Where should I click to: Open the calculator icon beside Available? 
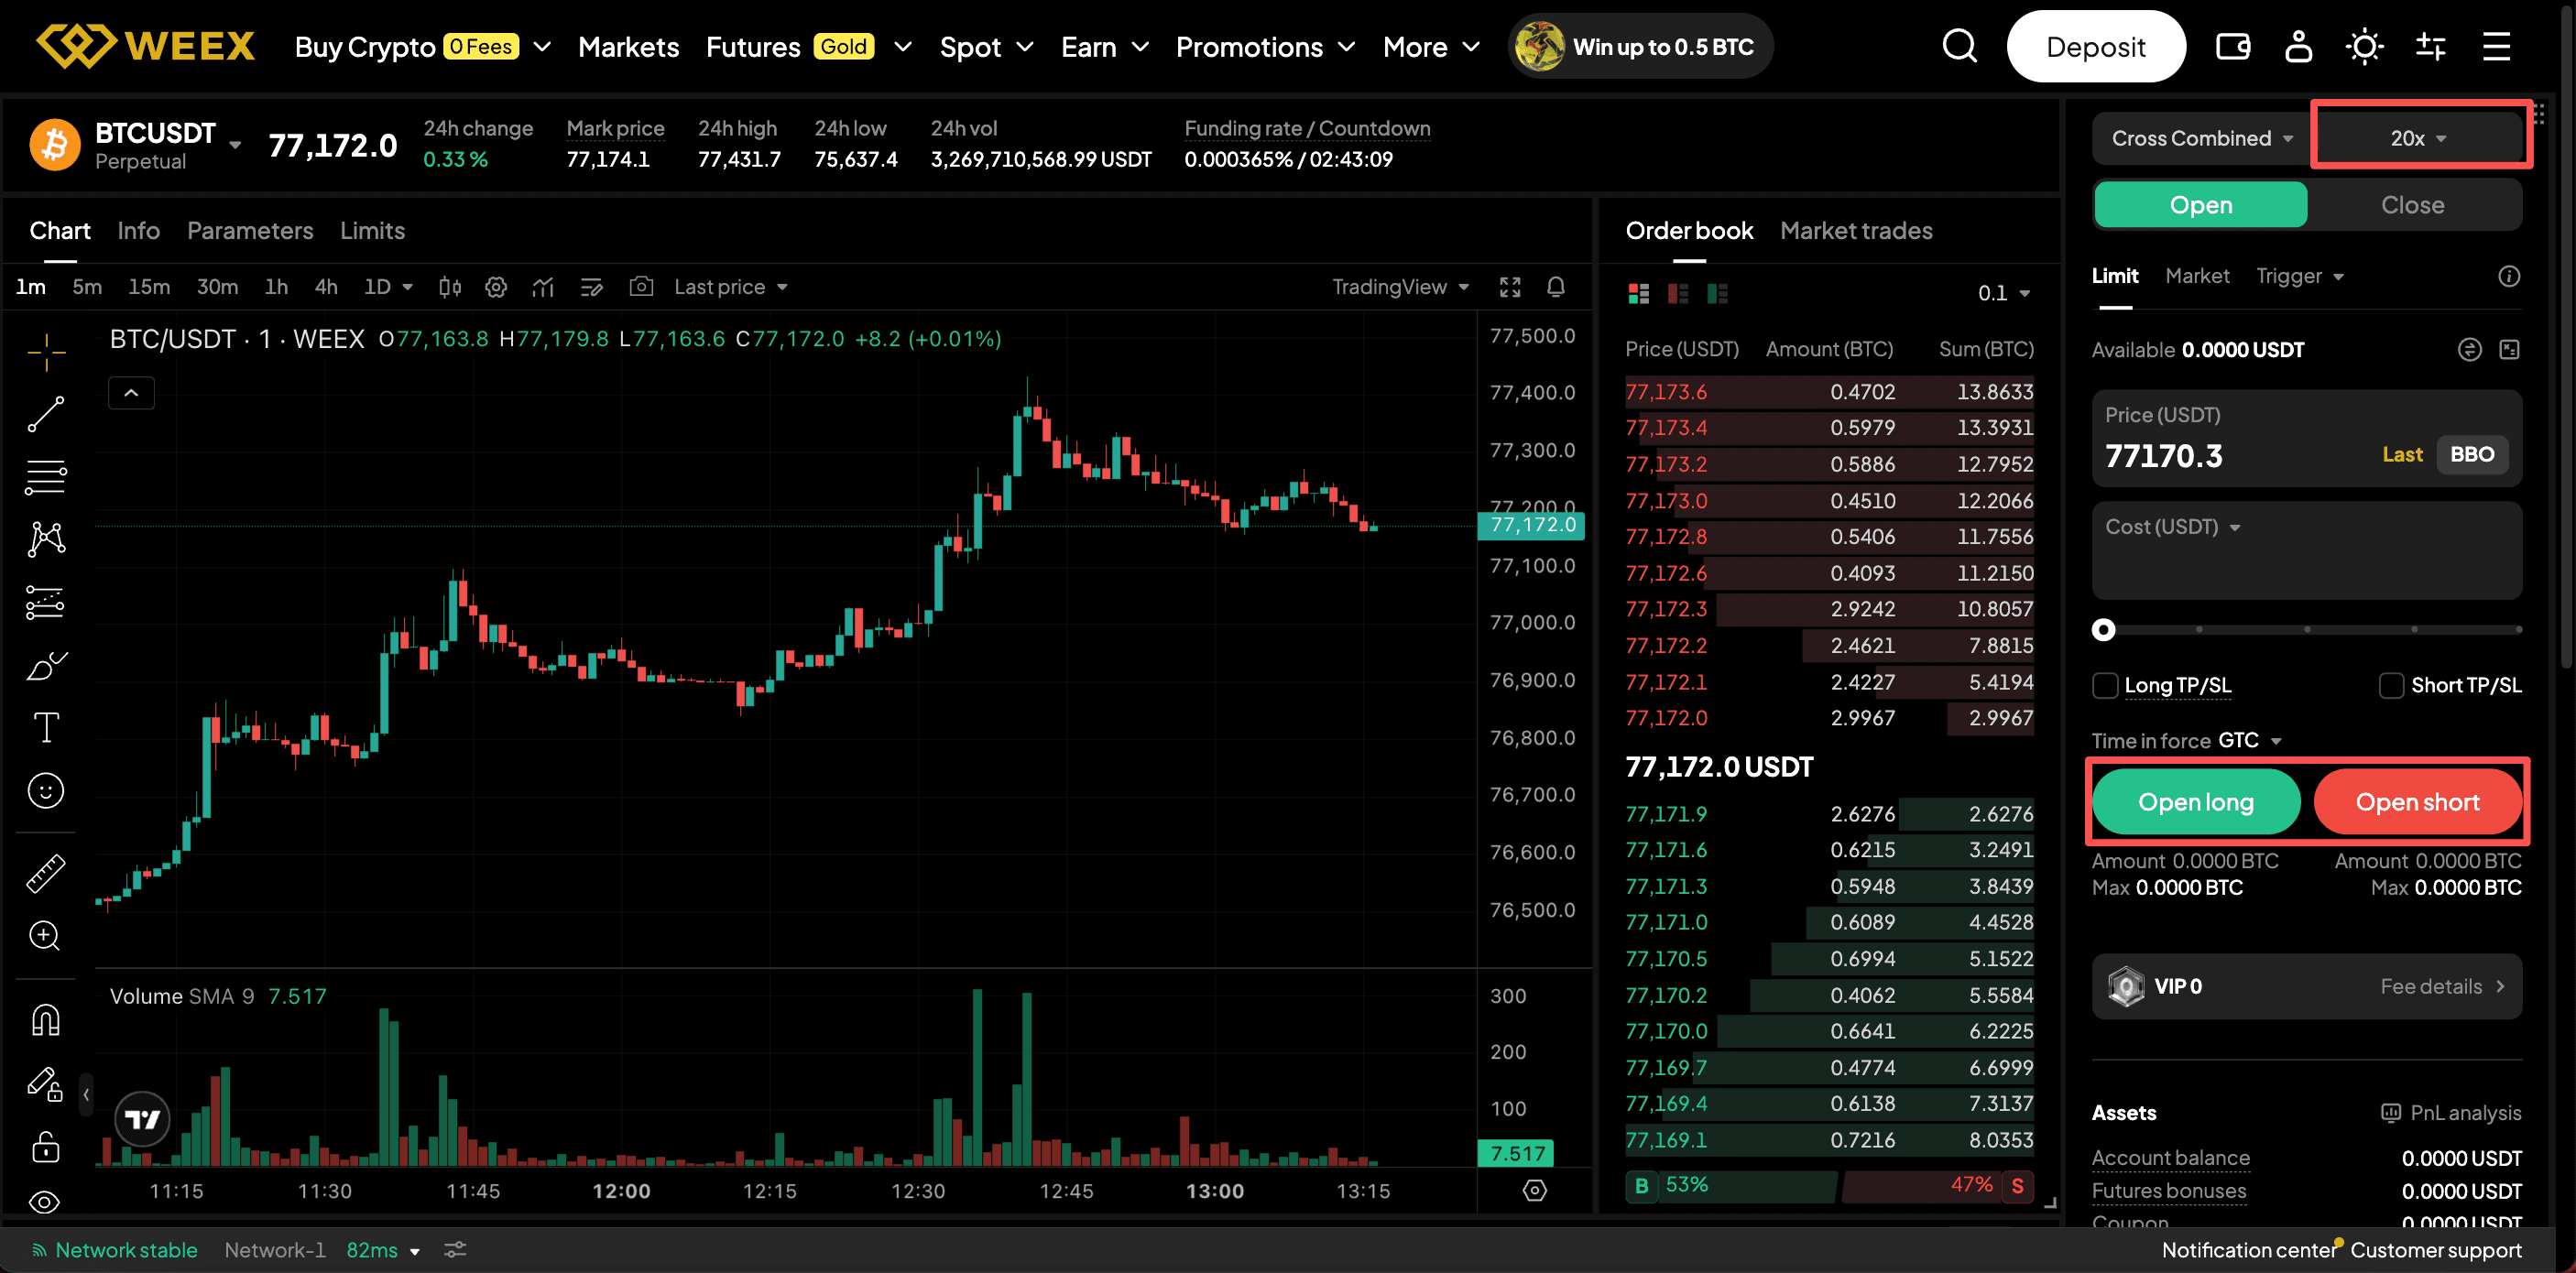pos(2509,349)
